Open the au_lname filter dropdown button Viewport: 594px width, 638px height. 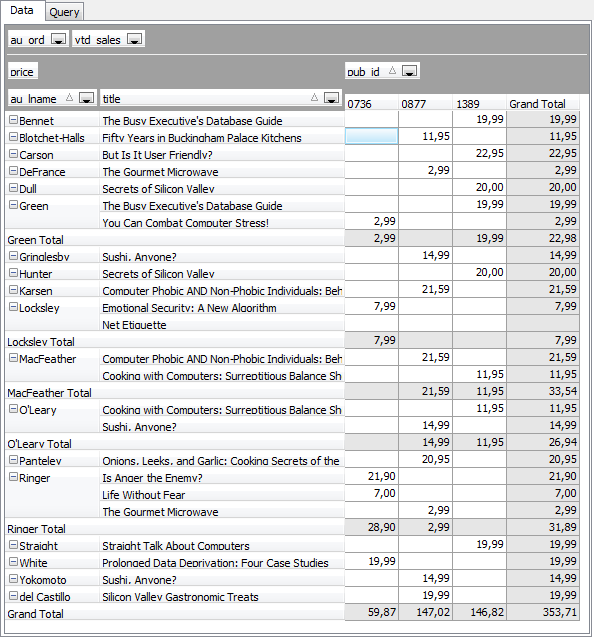pyautogui.click(x=86, y=98)
